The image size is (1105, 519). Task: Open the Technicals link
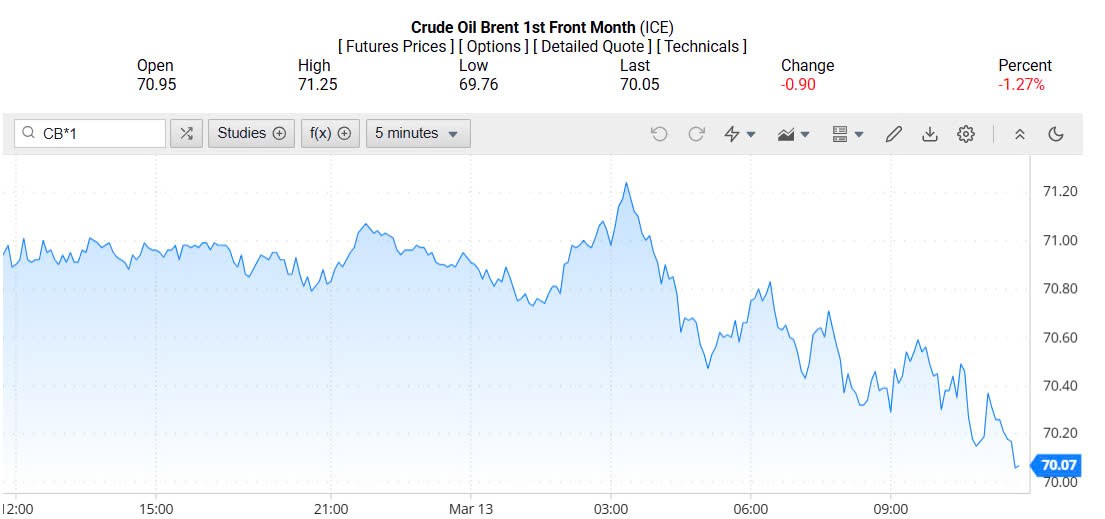coord(701,47)
